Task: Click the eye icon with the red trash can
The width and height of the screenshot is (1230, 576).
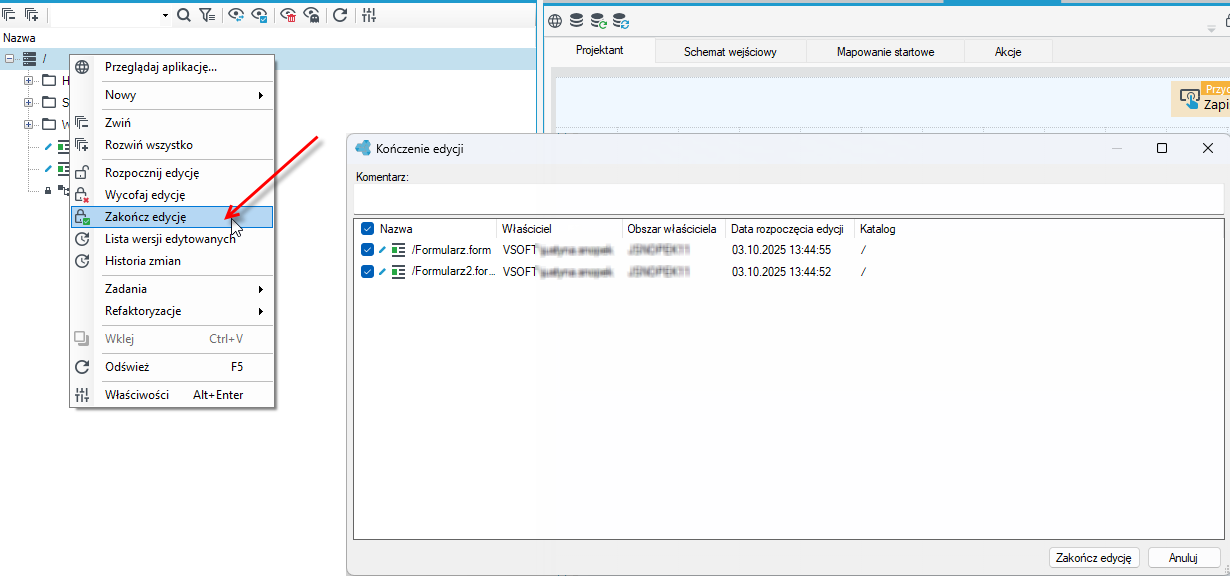Action: click(289, 15)
